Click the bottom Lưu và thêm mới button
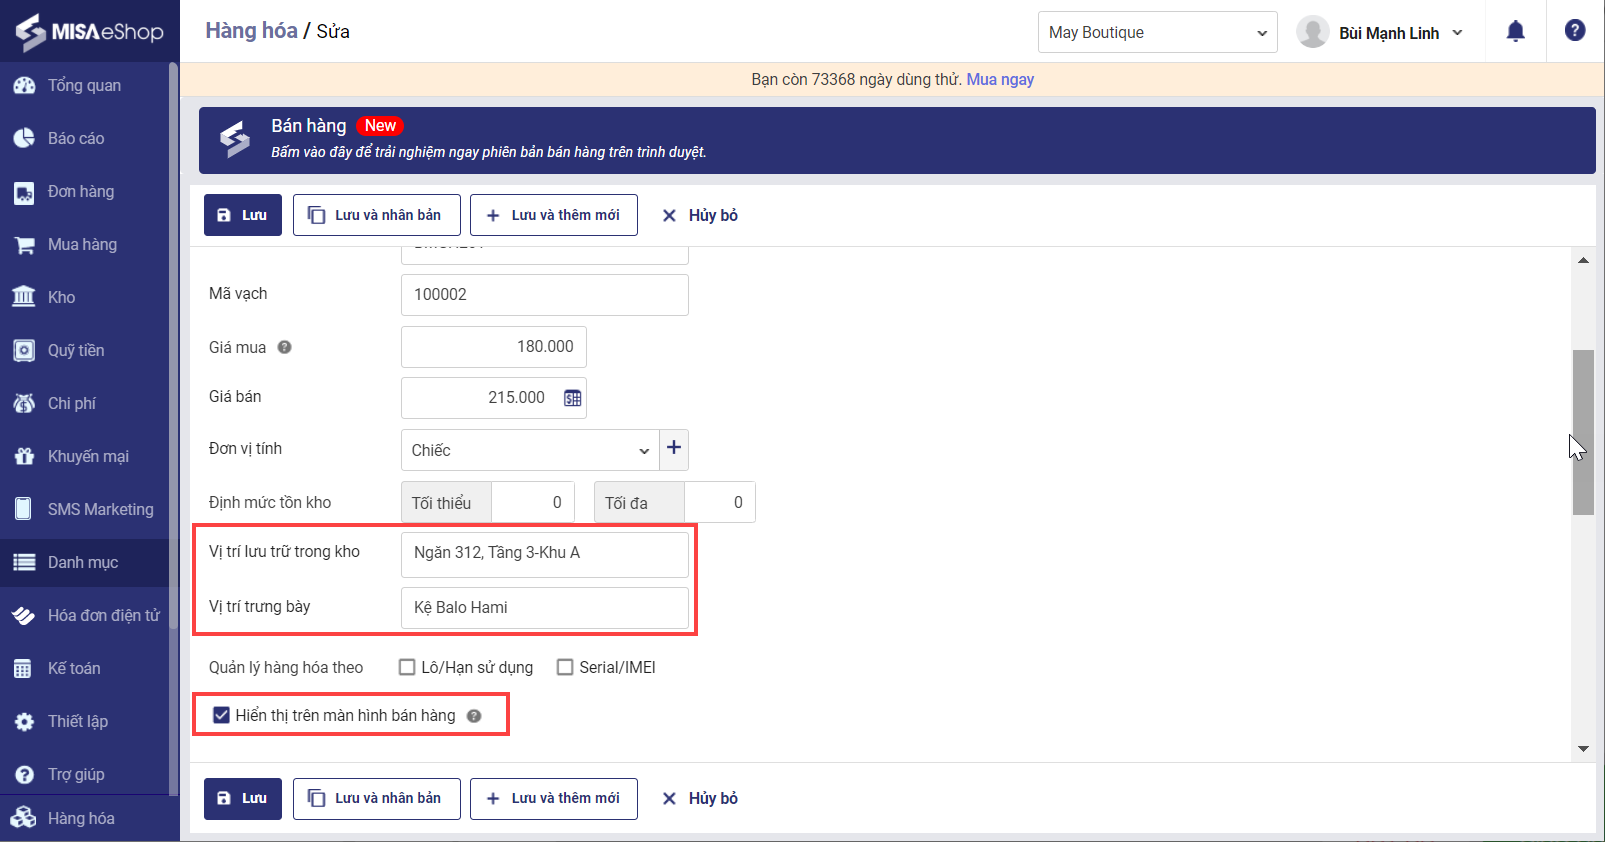This screenshot has width=1605, height=842. point(554,798)
